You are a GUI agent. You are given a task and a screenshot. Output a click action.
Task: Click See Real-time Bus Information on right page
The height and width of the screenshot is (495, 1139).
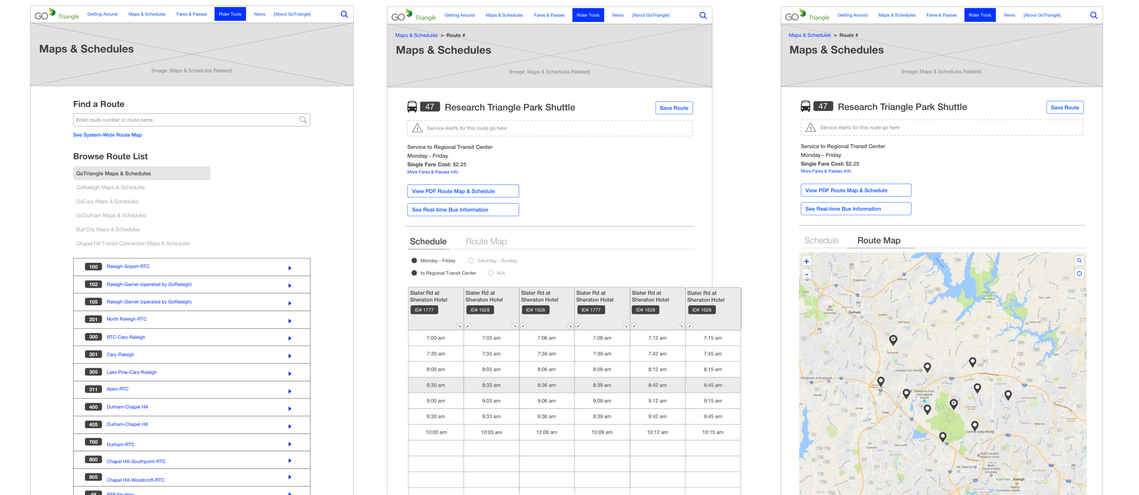coord(856,209)
